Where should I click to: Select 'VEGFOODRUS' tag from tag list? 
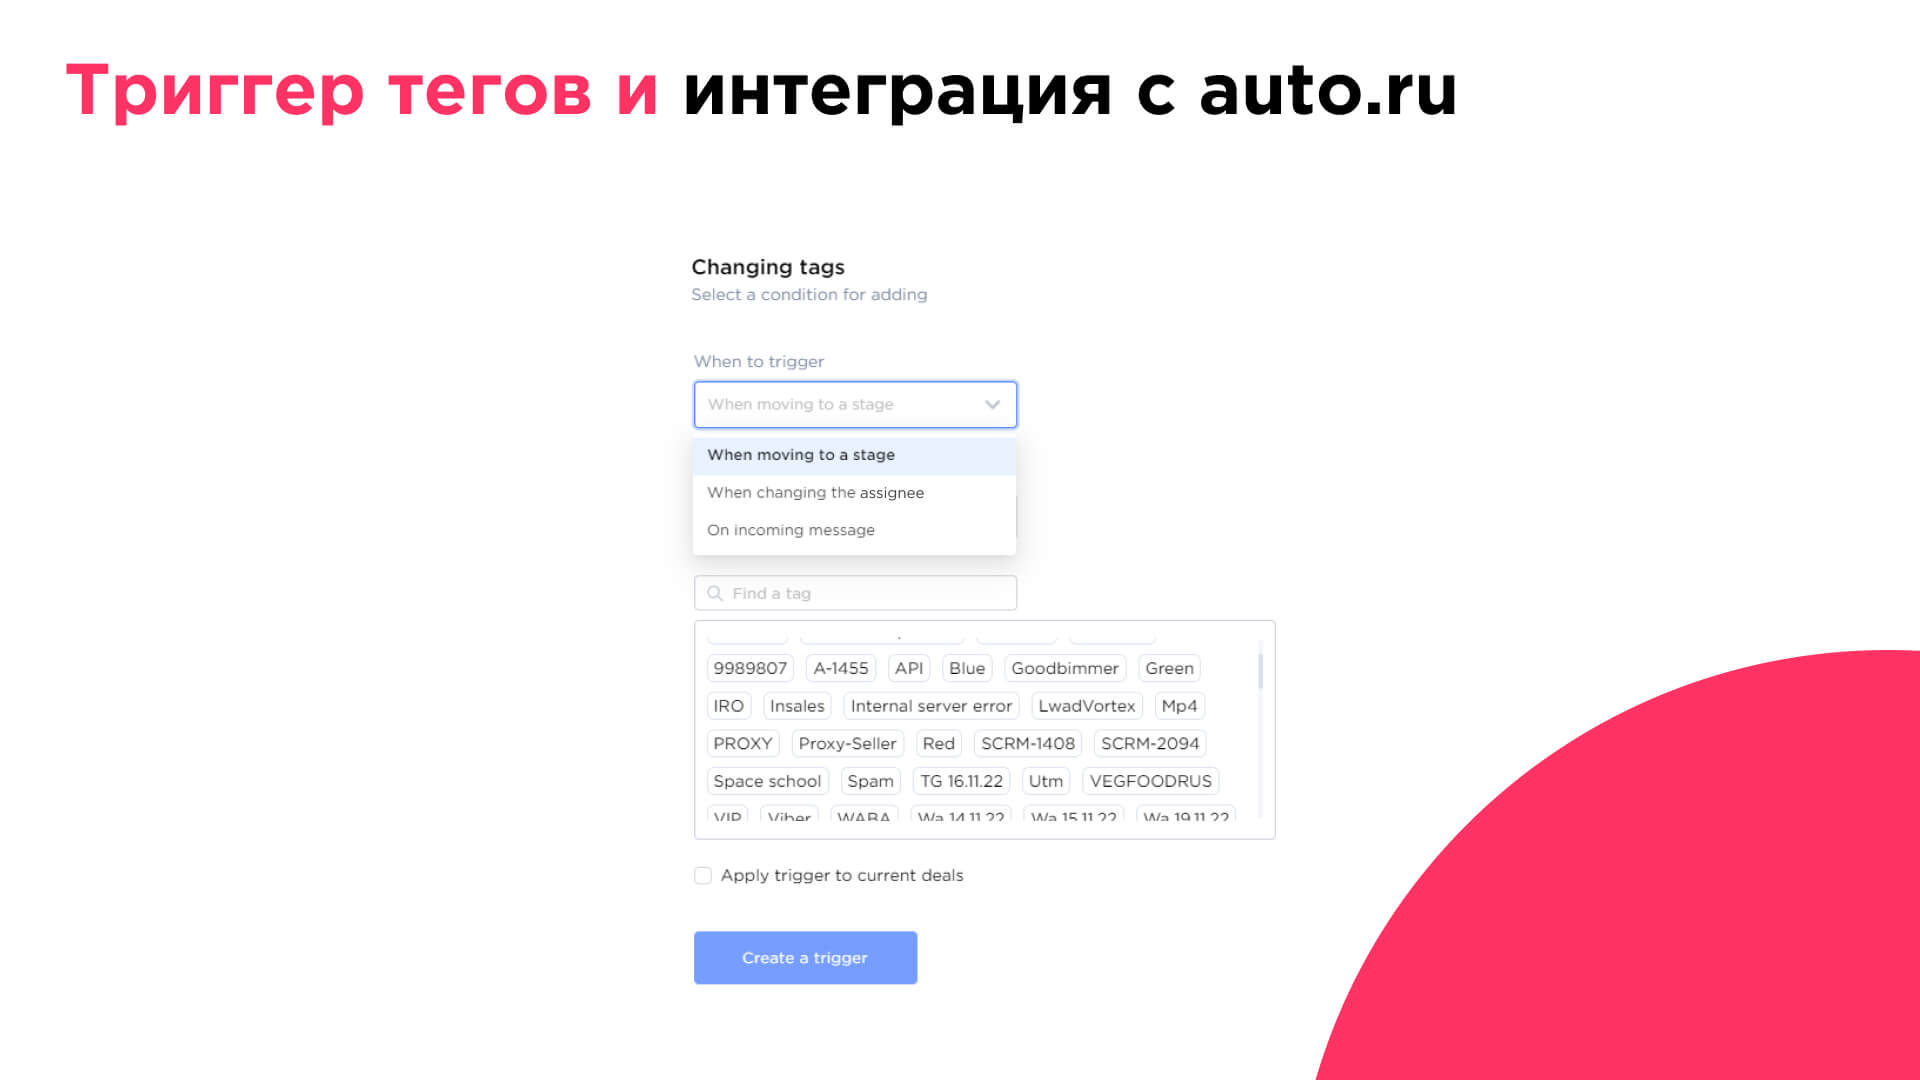tap(1151, 781)
